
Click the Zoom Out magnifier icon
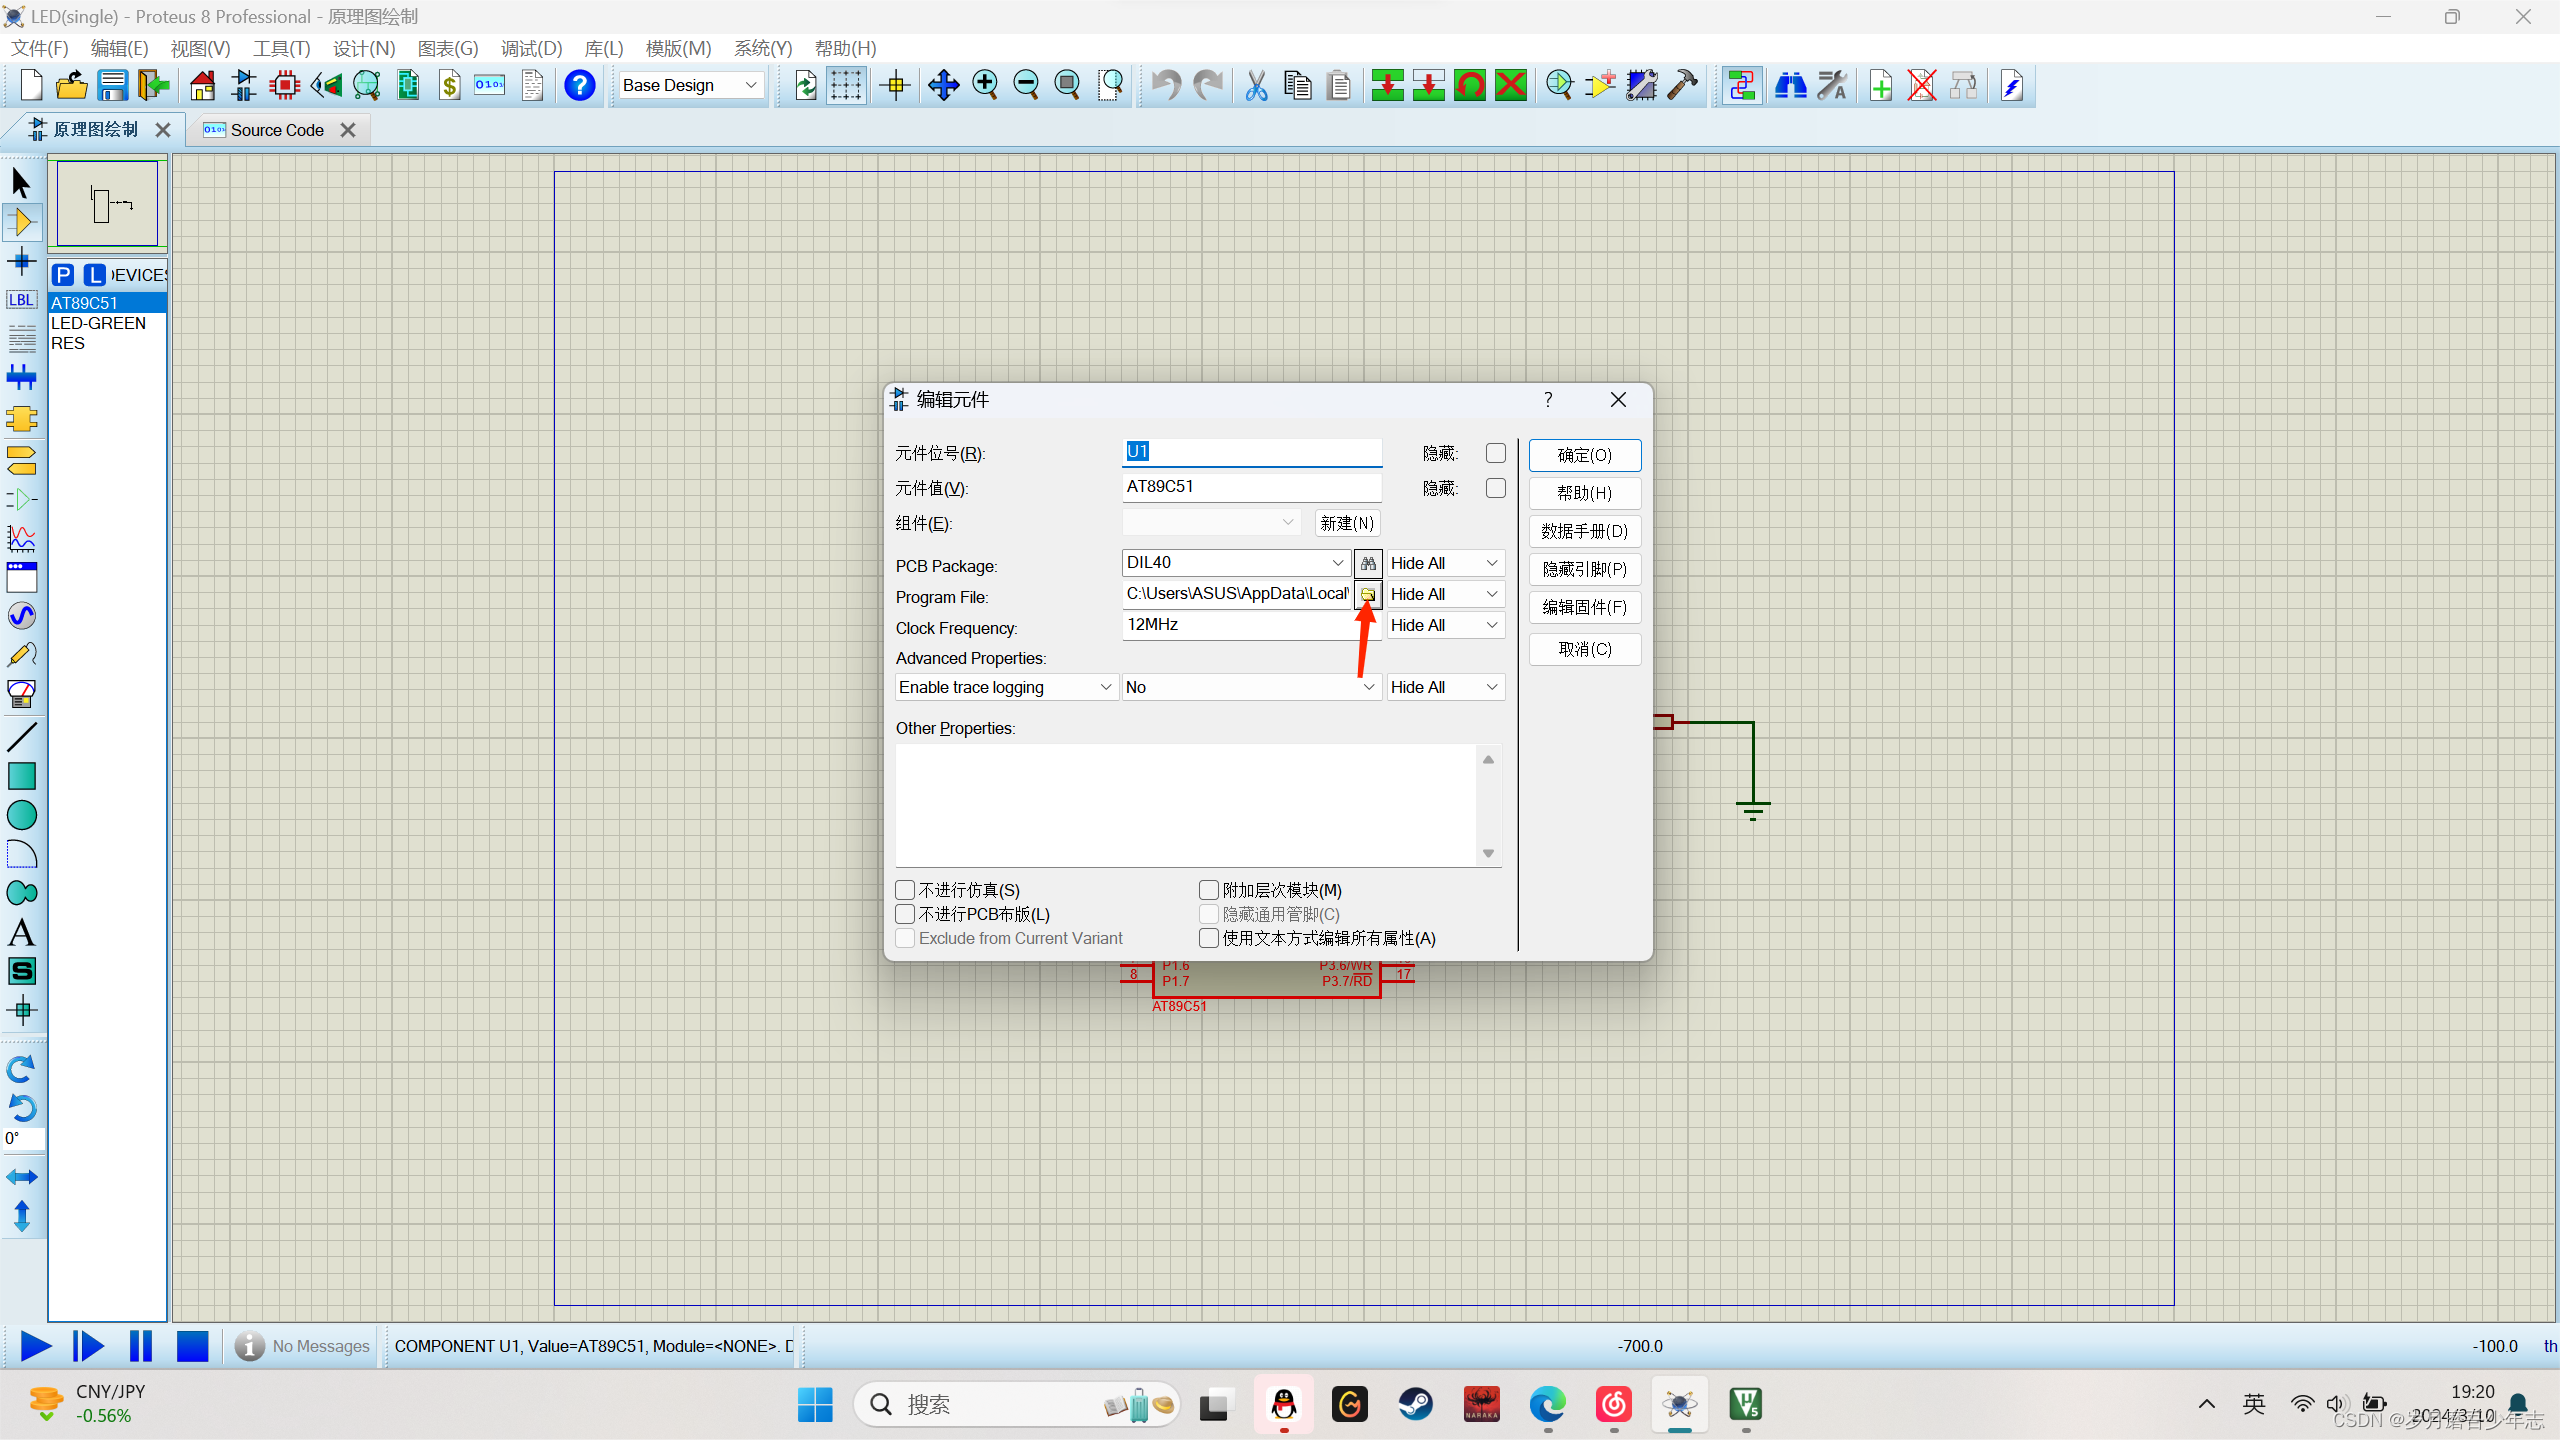(x=1026, y=85)
